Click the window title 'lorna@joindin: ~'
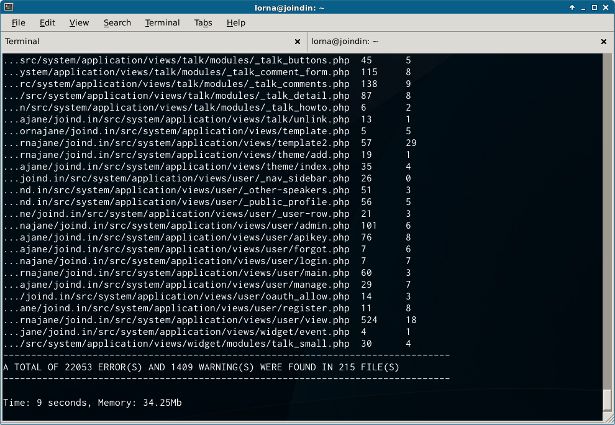 coord(289,7)
